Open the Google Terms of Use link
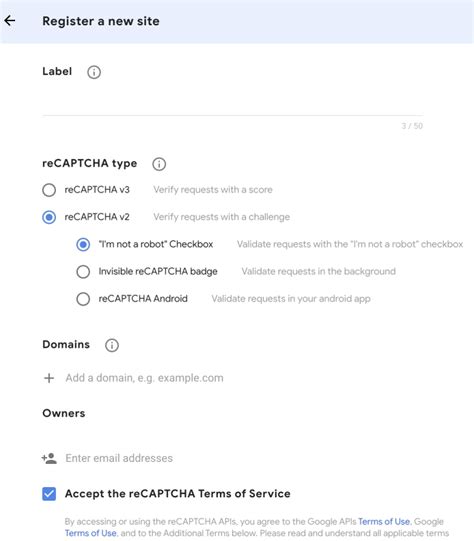 [x=91, y=533]
